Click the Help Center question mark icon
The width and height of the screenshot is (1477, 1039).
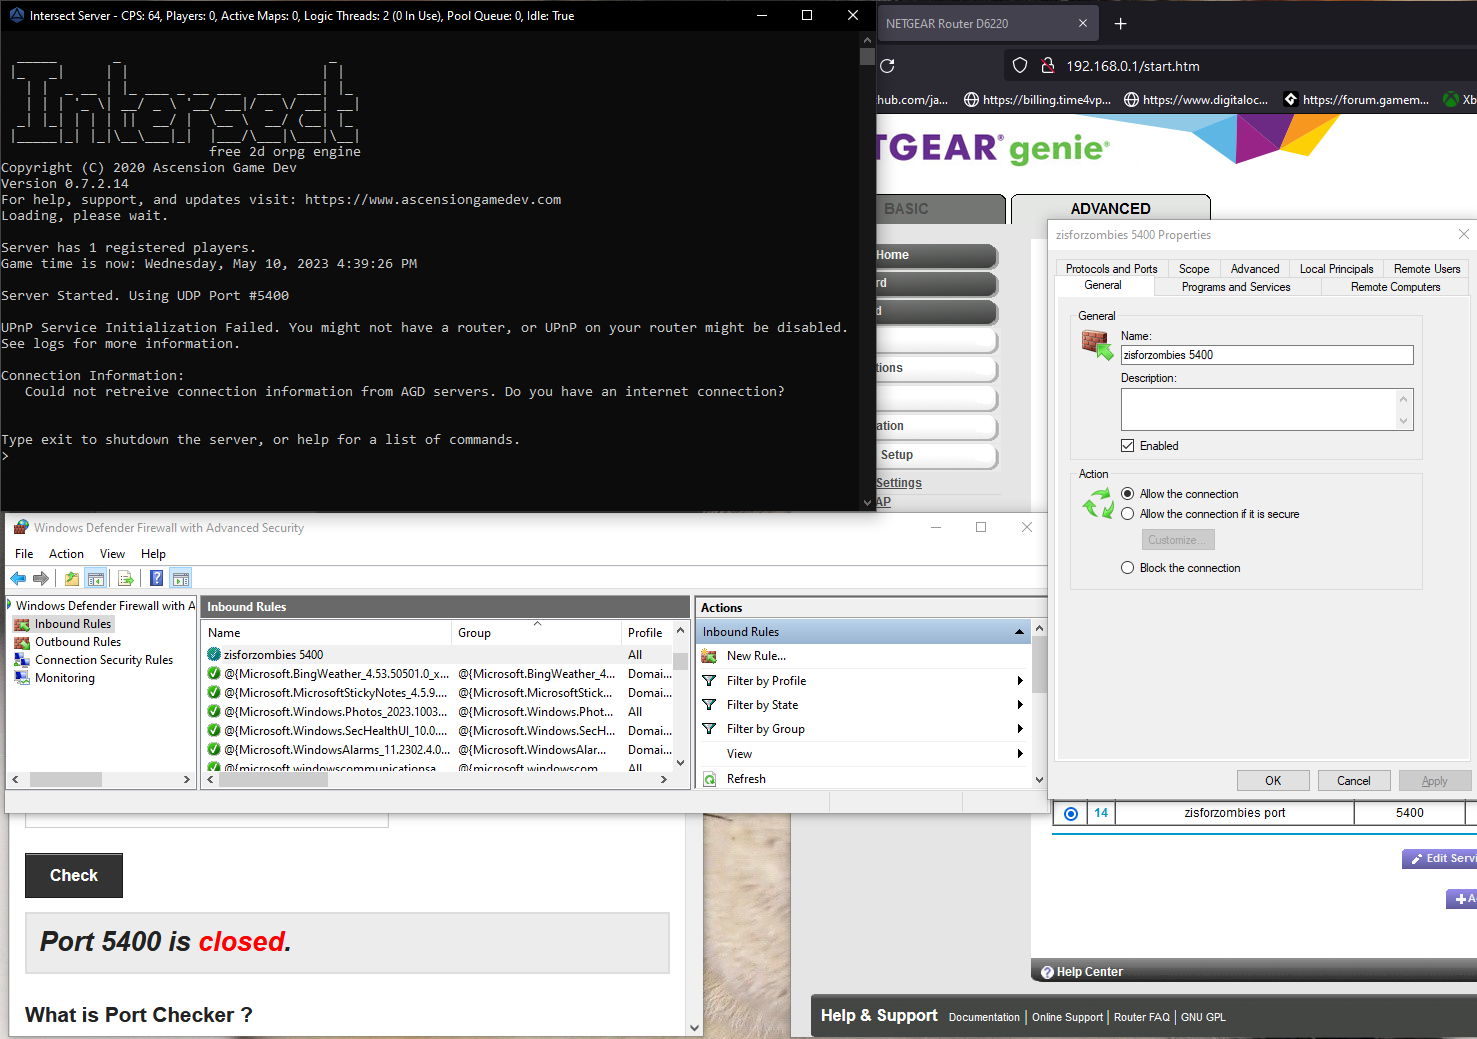(x=1046, y=971)
